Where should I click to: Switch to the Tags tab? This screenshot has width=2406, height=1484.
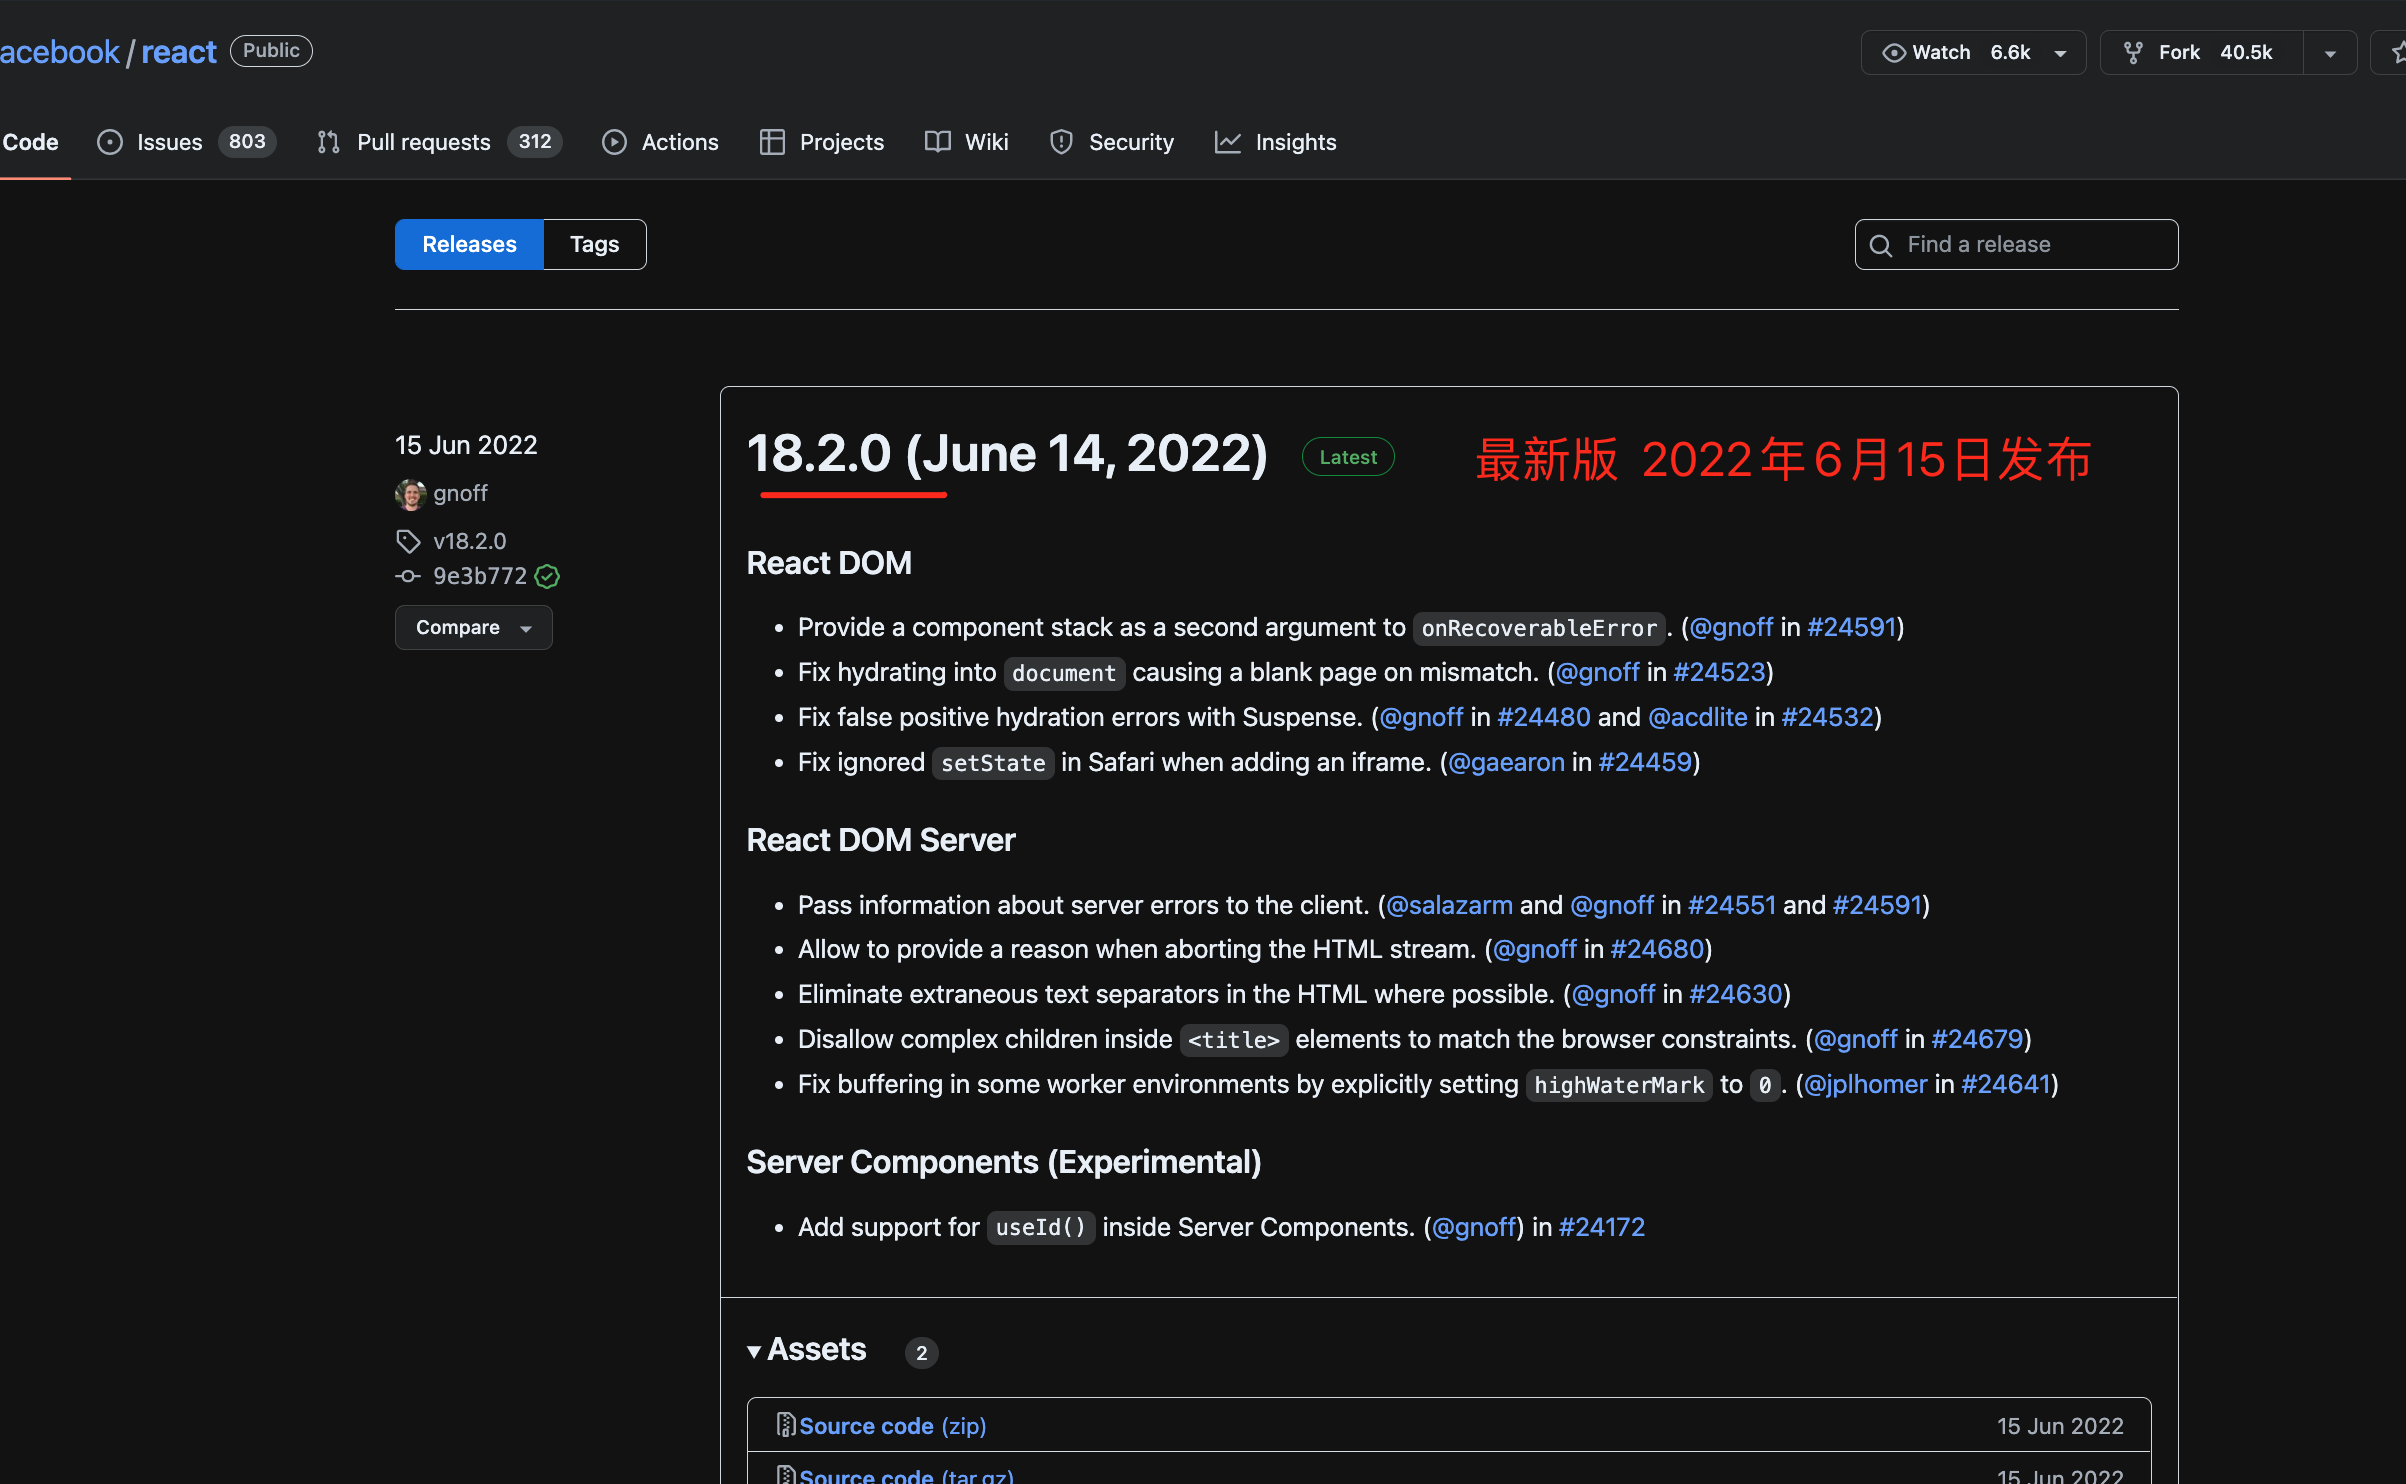click(x=594, y=244)
